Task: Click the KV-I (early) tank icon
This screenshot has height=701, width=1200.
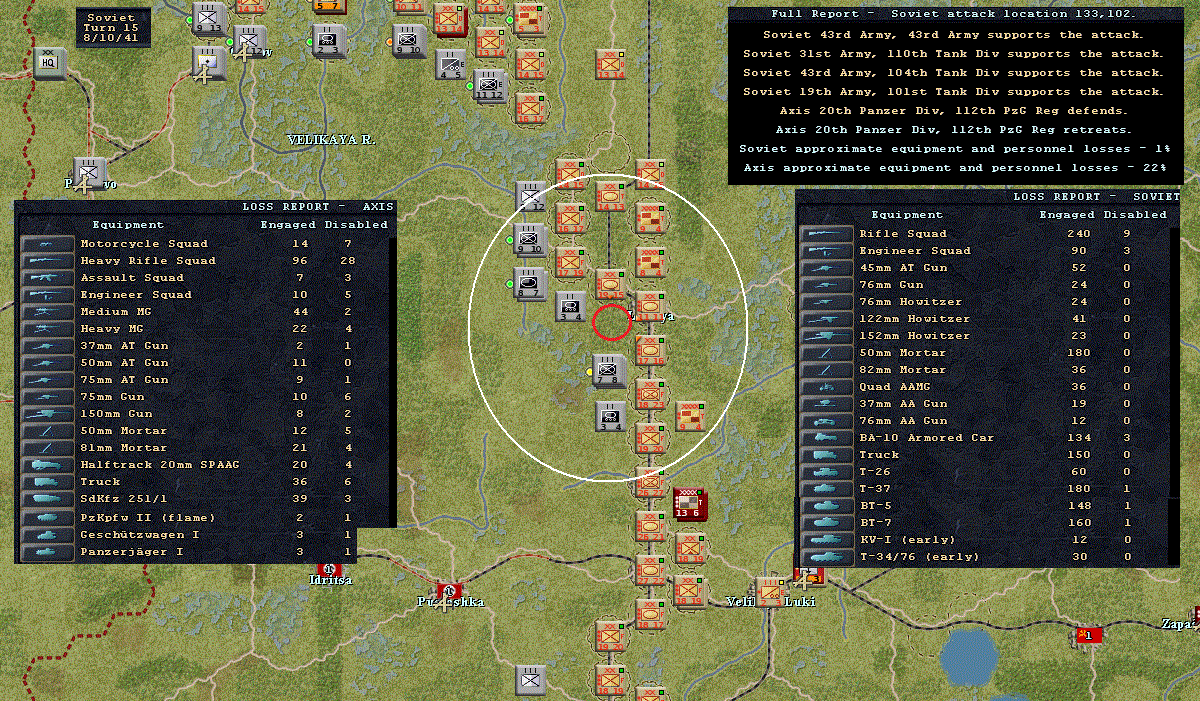Action: [x=826, y=540]
